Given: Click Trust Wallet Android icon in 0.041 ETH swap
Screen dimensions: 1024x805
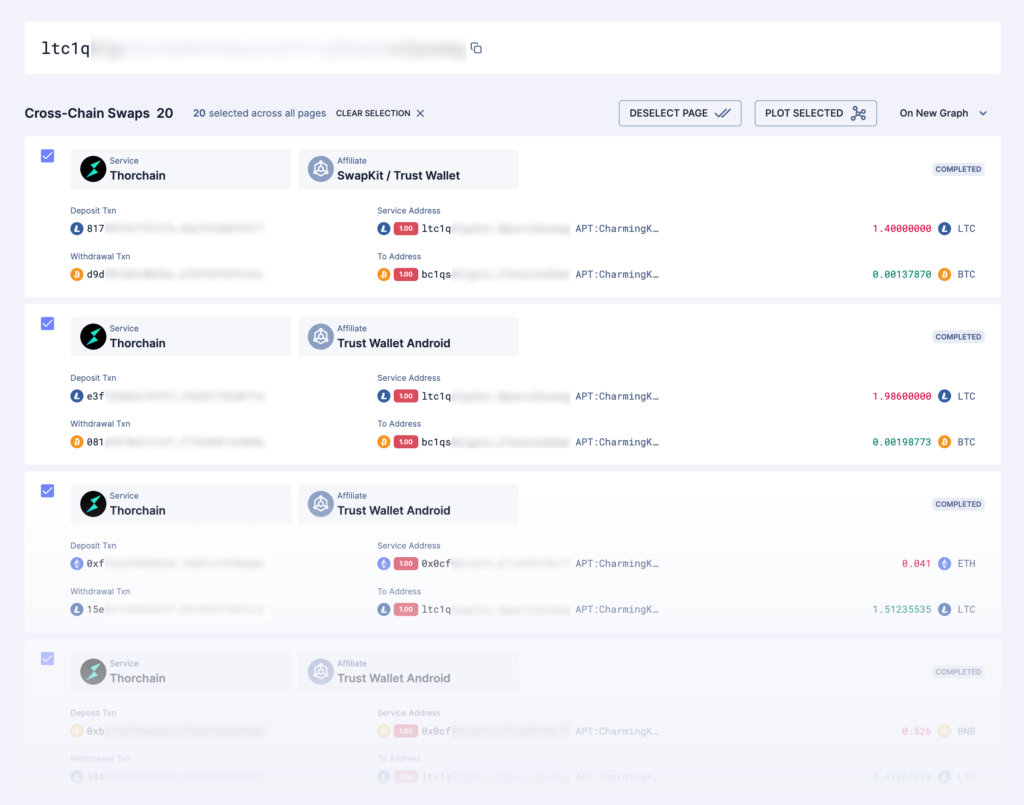Looking at the screenshot, I should click(x=321, y=504).
